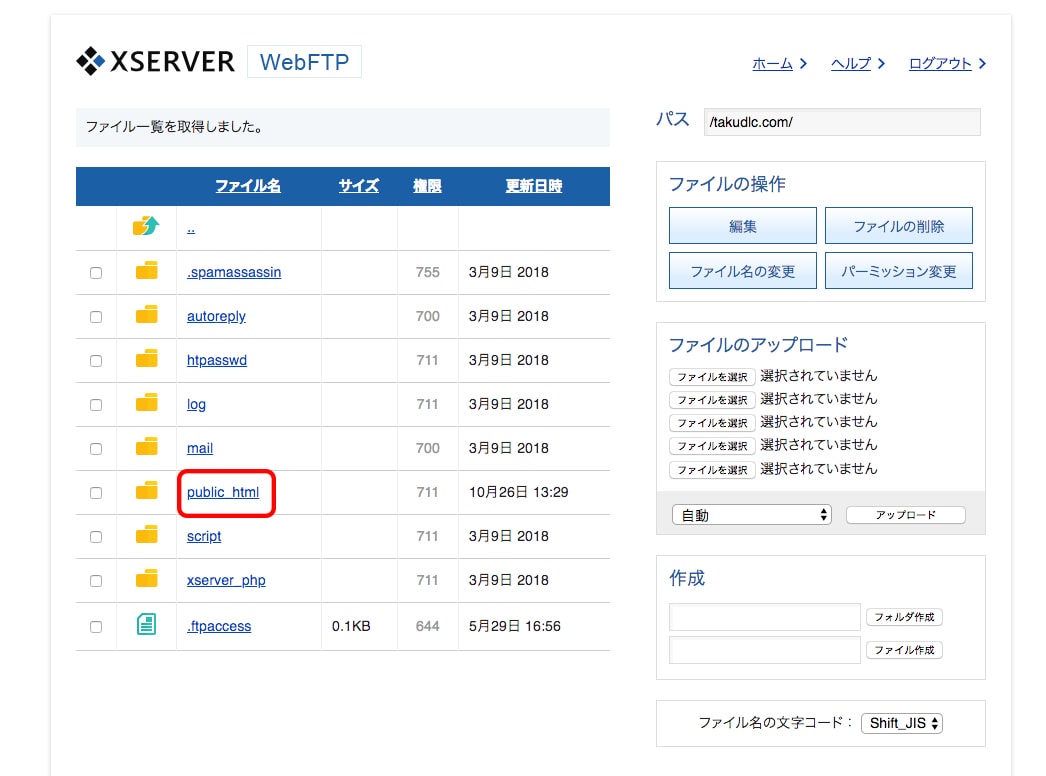Click the folder icon next to autoreply
The width and height of the screenshot is (1046, 776).
pyautogui.click(x=147, y=315)
